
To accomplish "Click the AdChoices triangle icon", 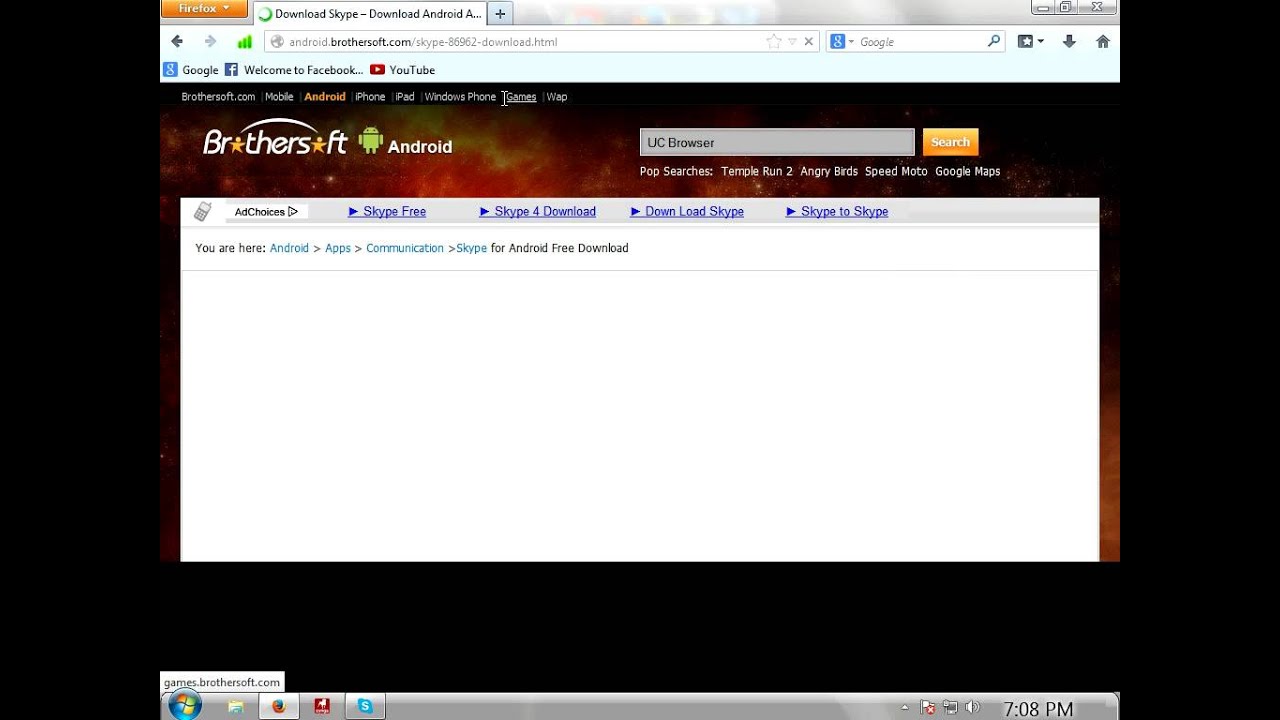I will [x=293, y=211].
